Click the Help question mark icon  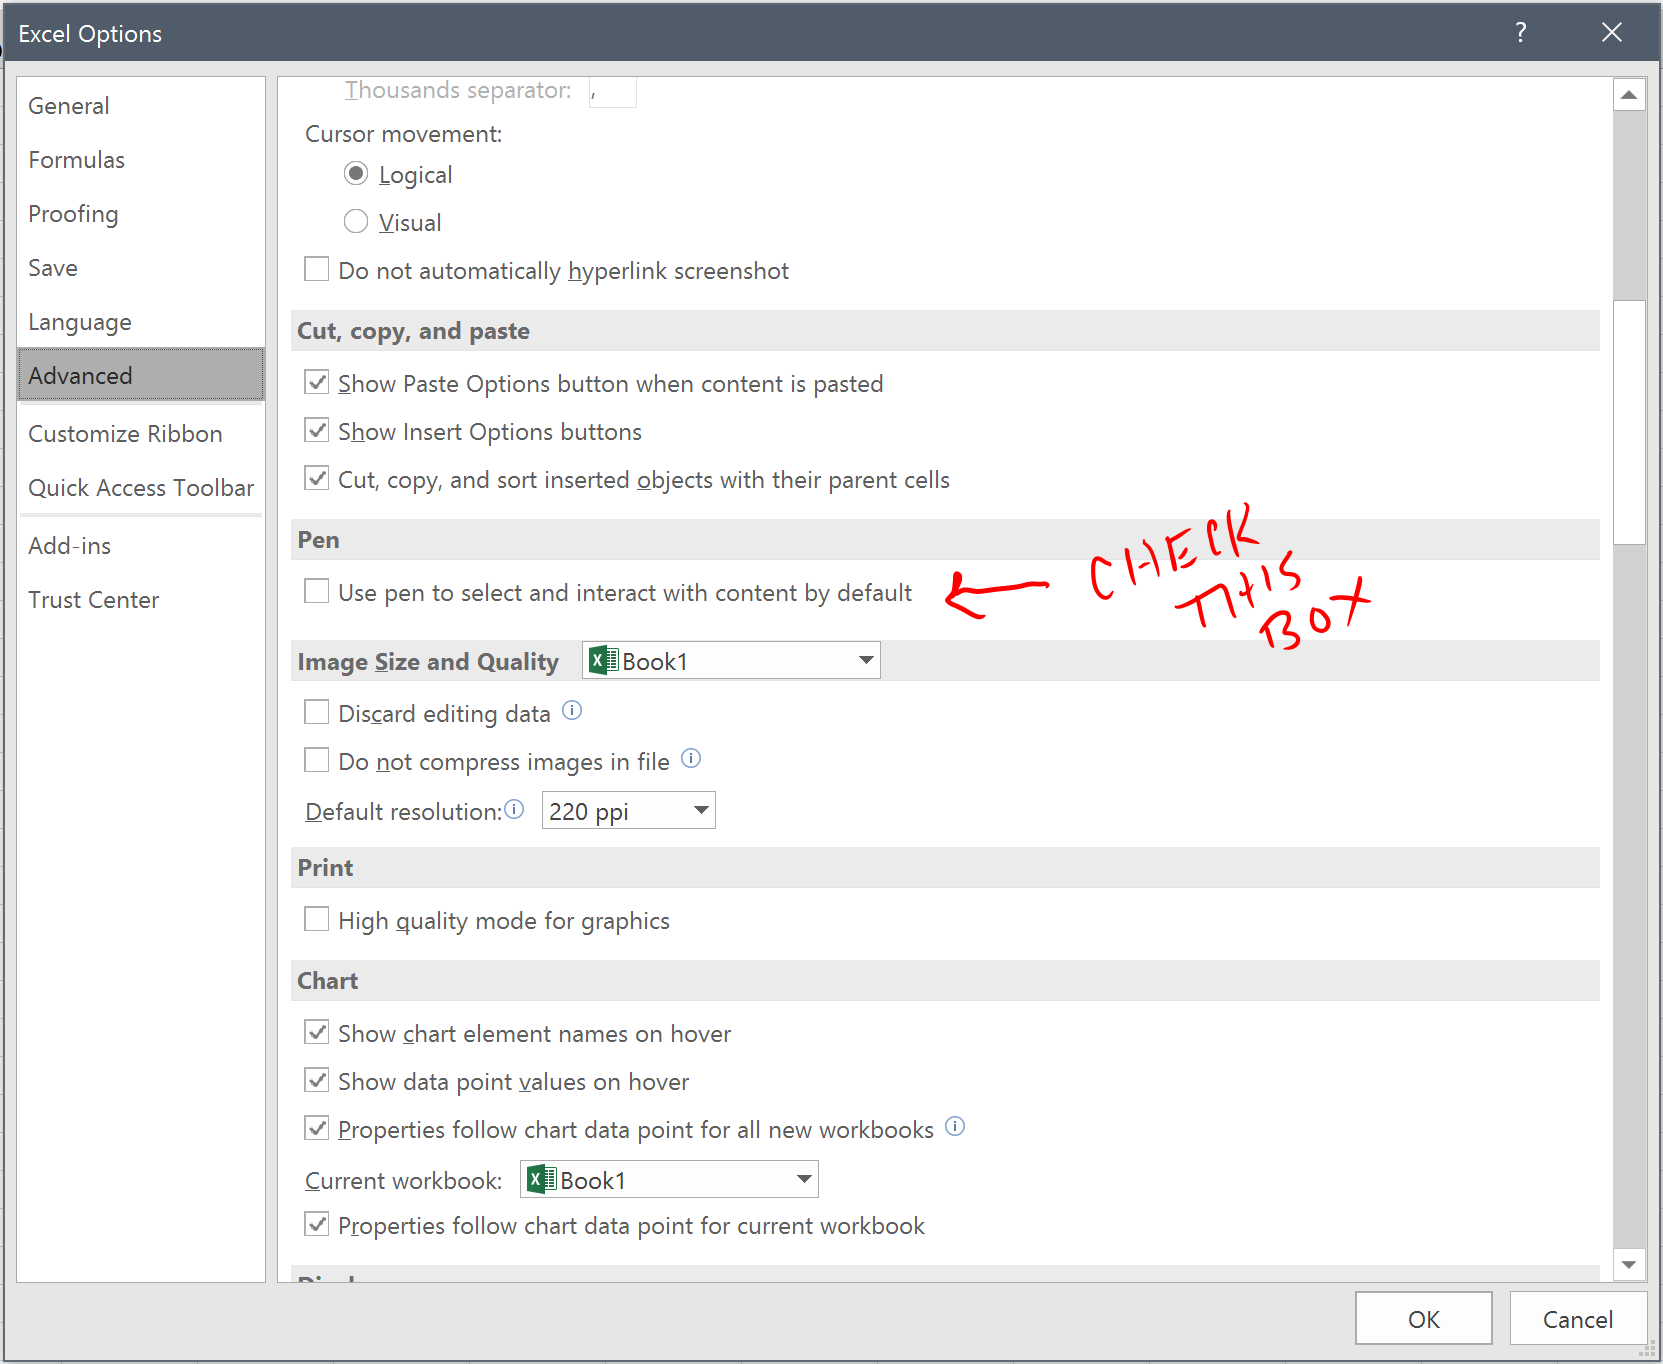pos(1520,32)
